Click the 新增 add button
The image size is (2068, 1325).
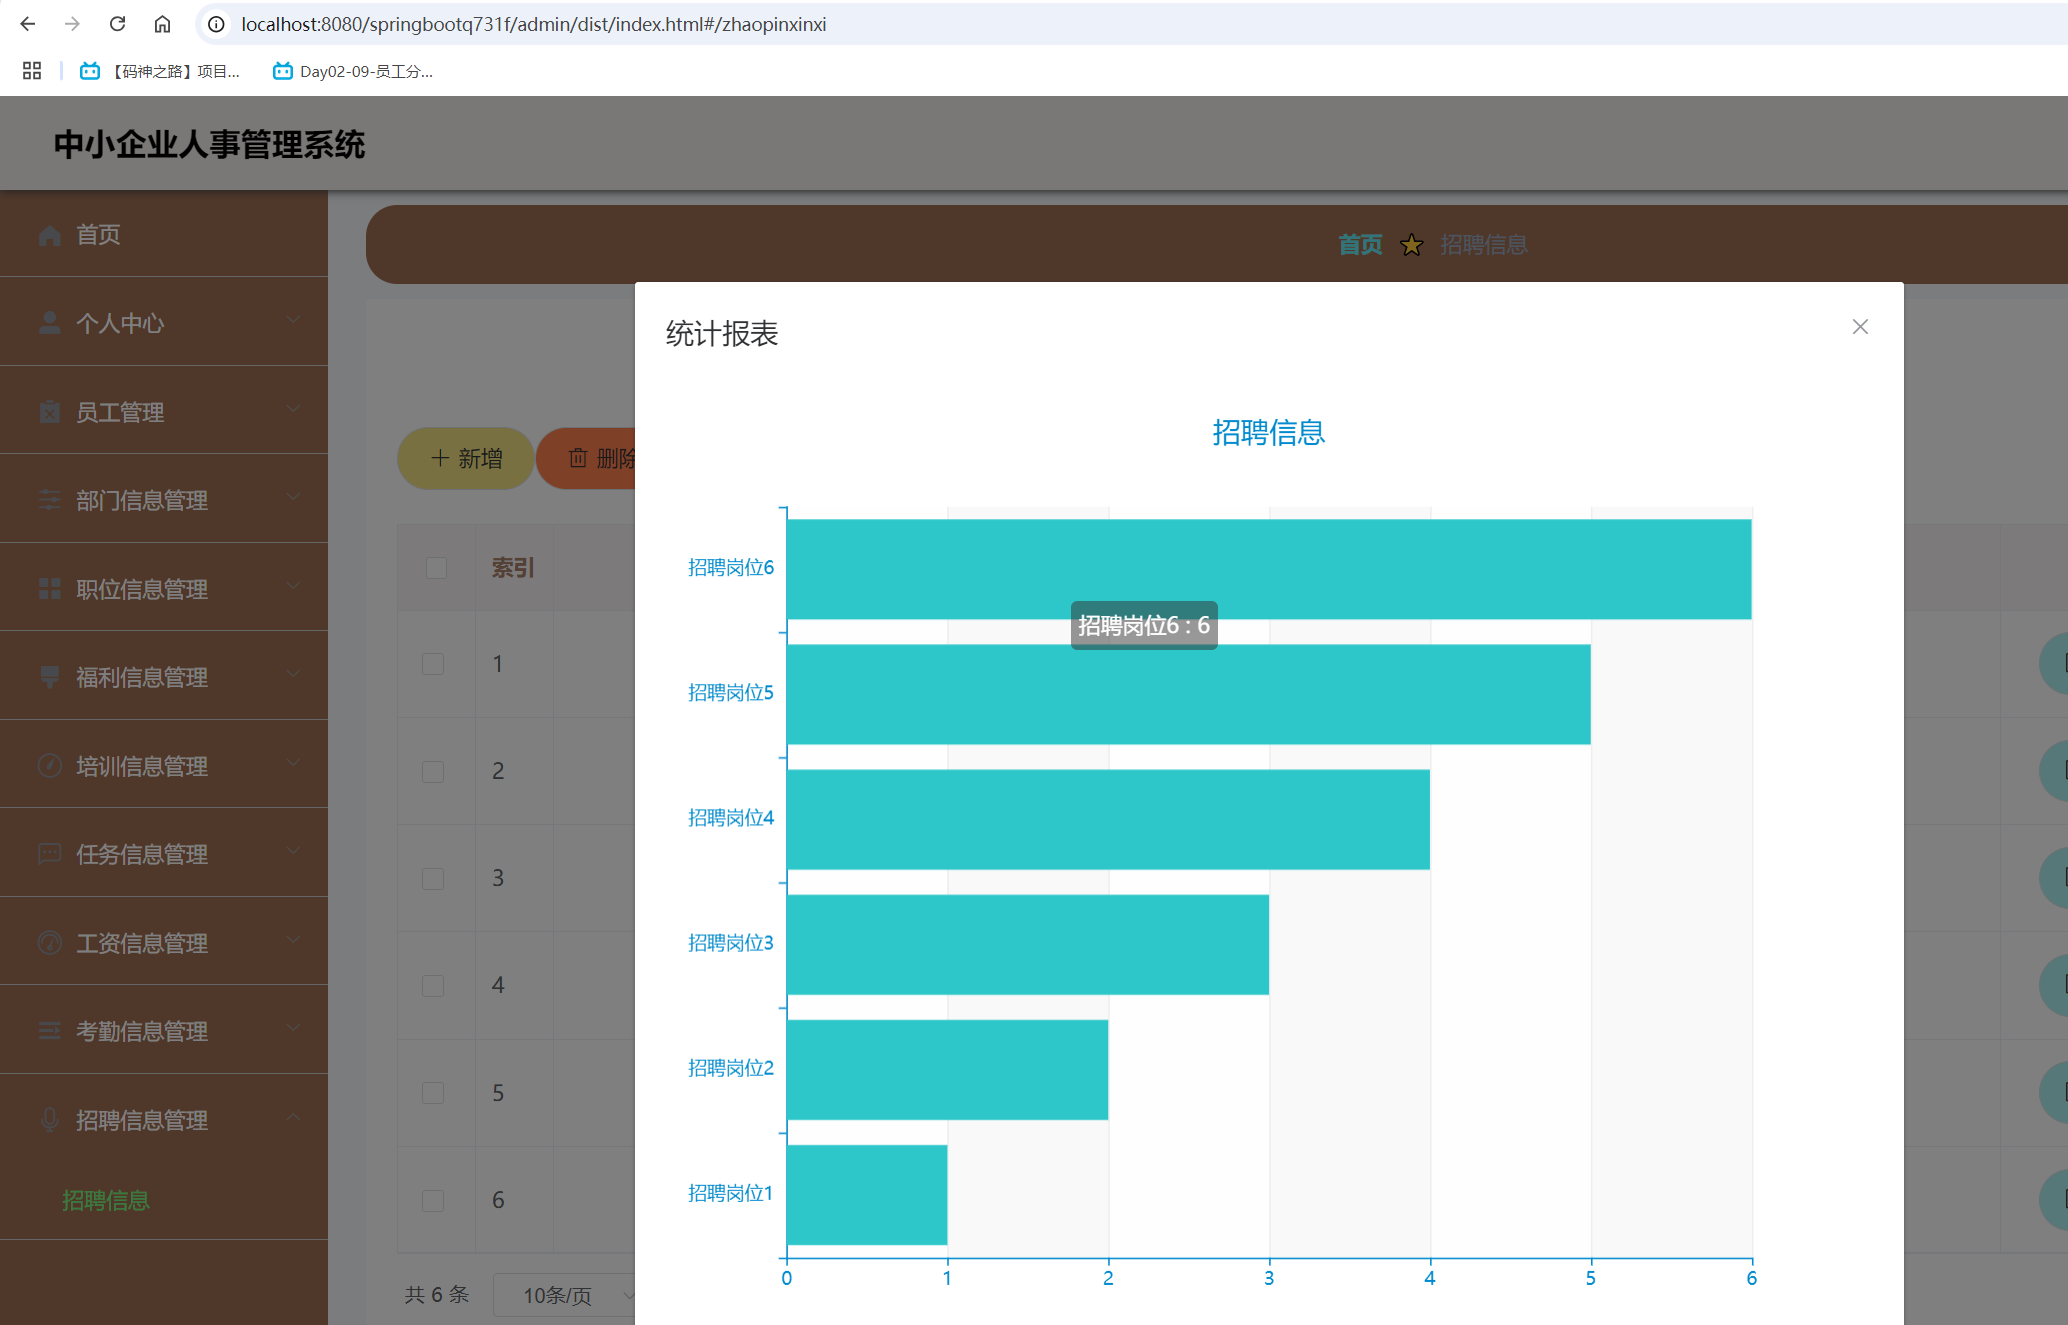coord(466,459)
